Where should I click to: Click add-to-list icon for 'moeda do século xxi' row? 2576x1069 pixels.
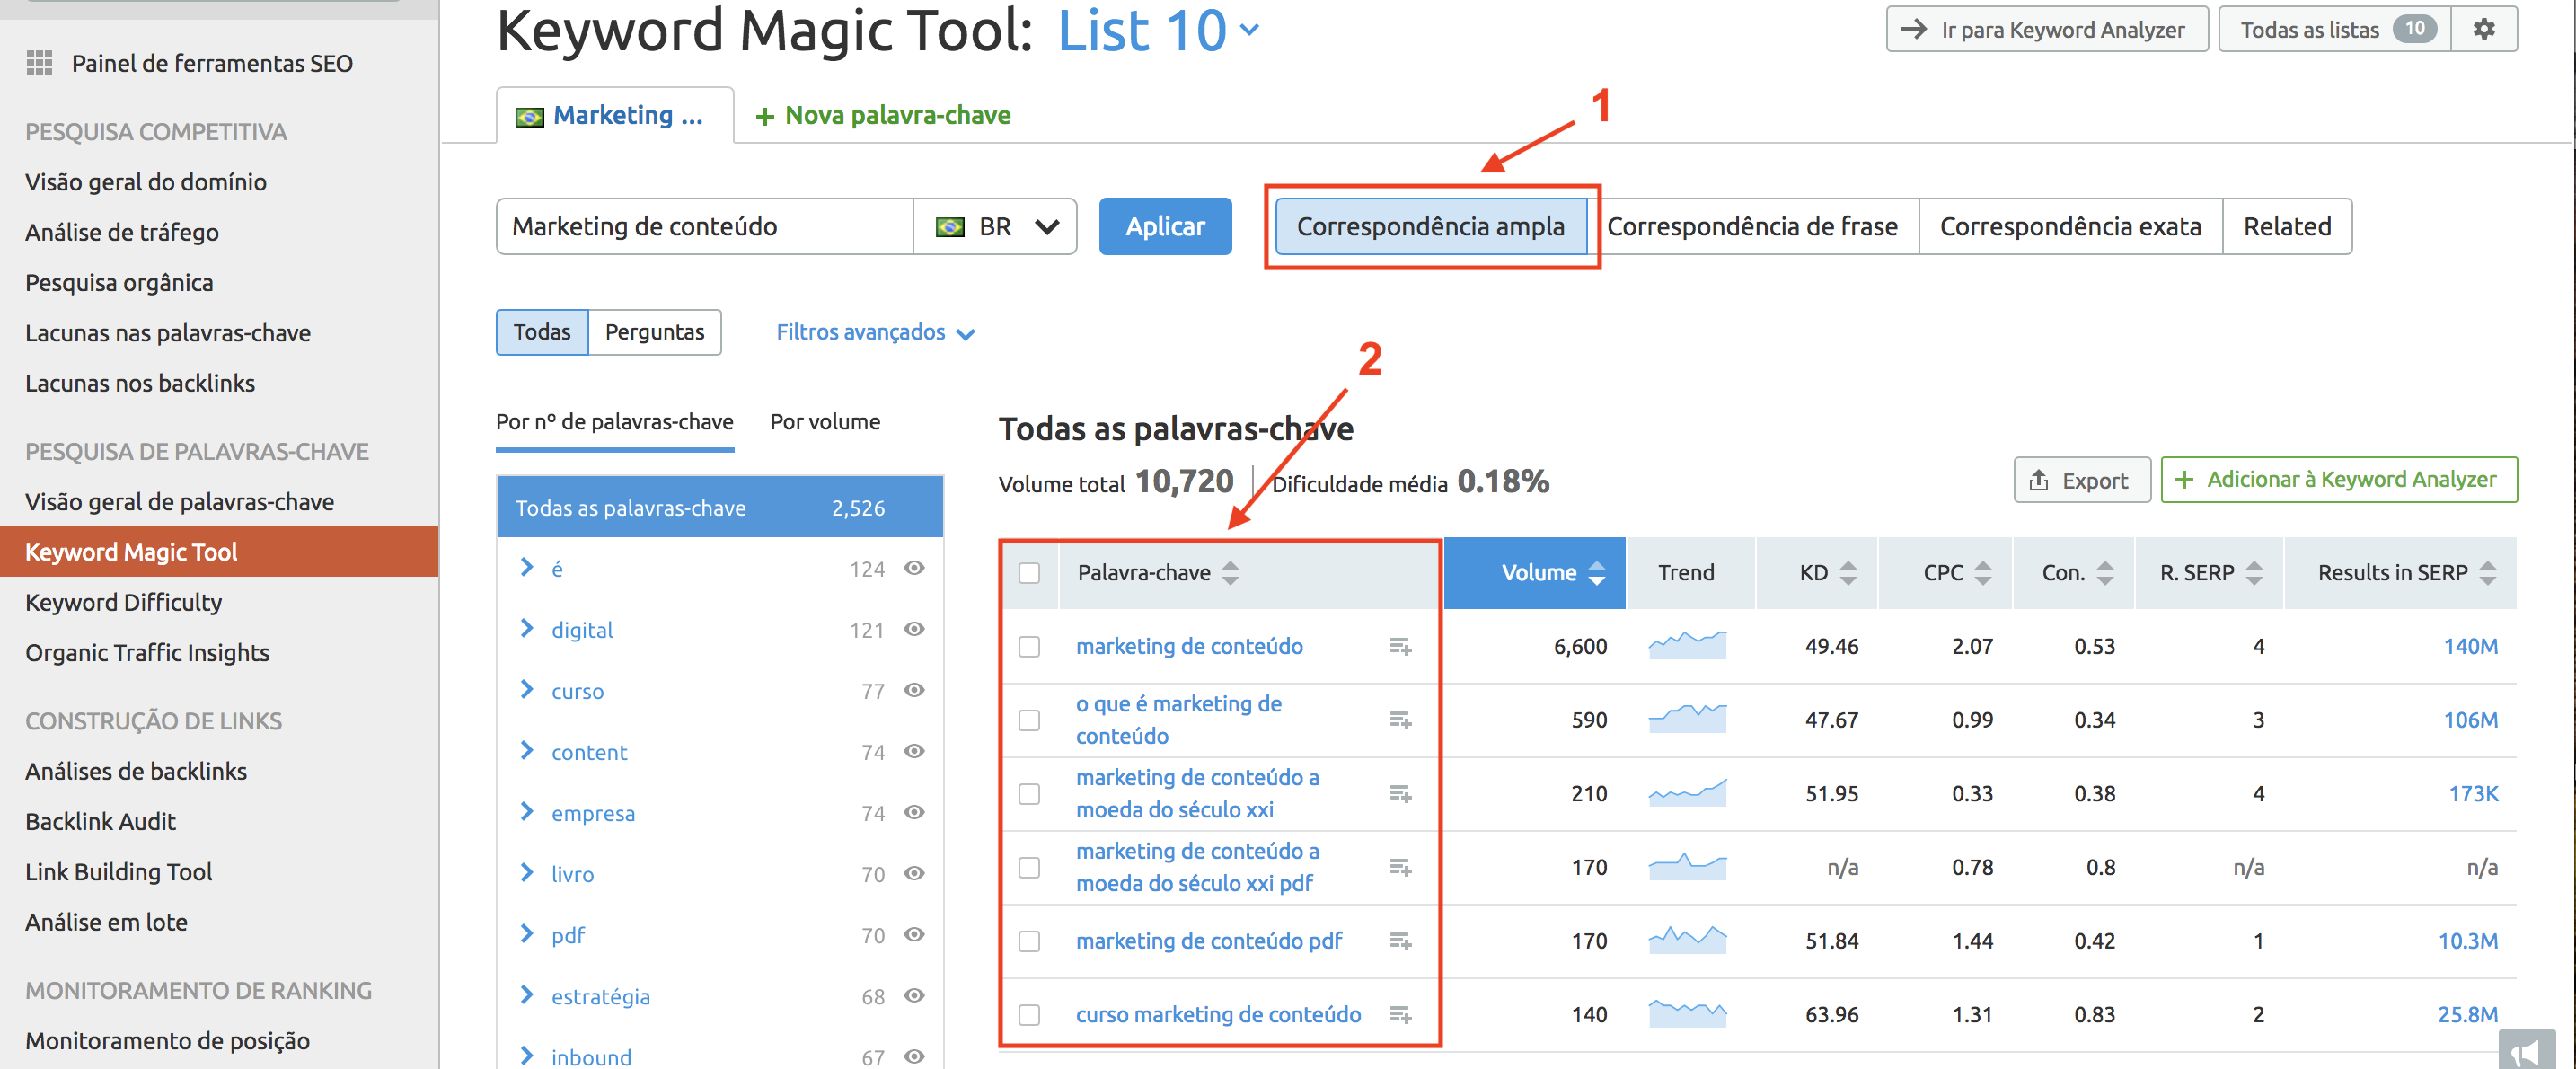click(1400, 794)
